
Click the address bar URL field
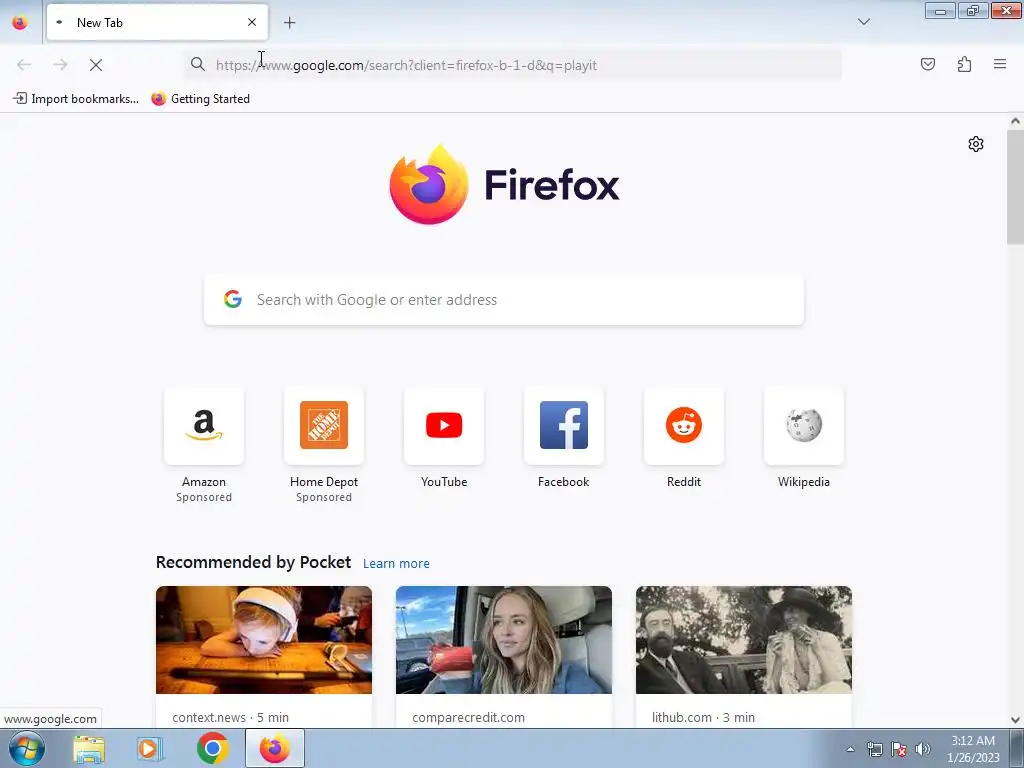(513, 65)
